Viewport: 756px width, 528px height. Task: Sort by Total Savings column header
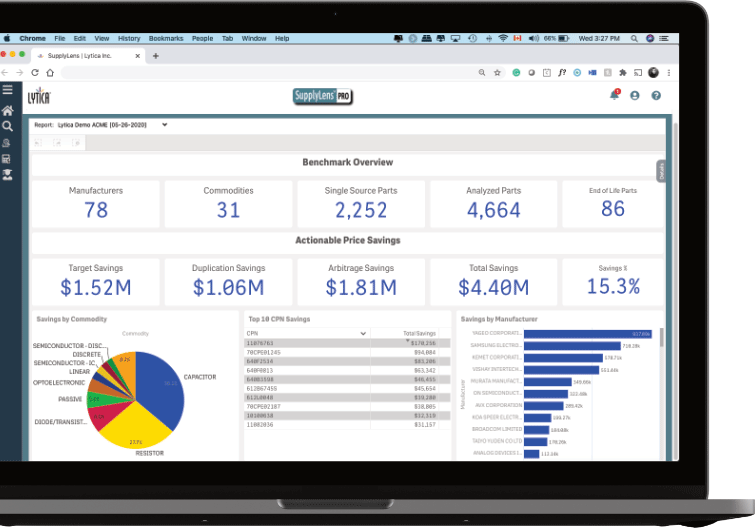click(419, 333)
